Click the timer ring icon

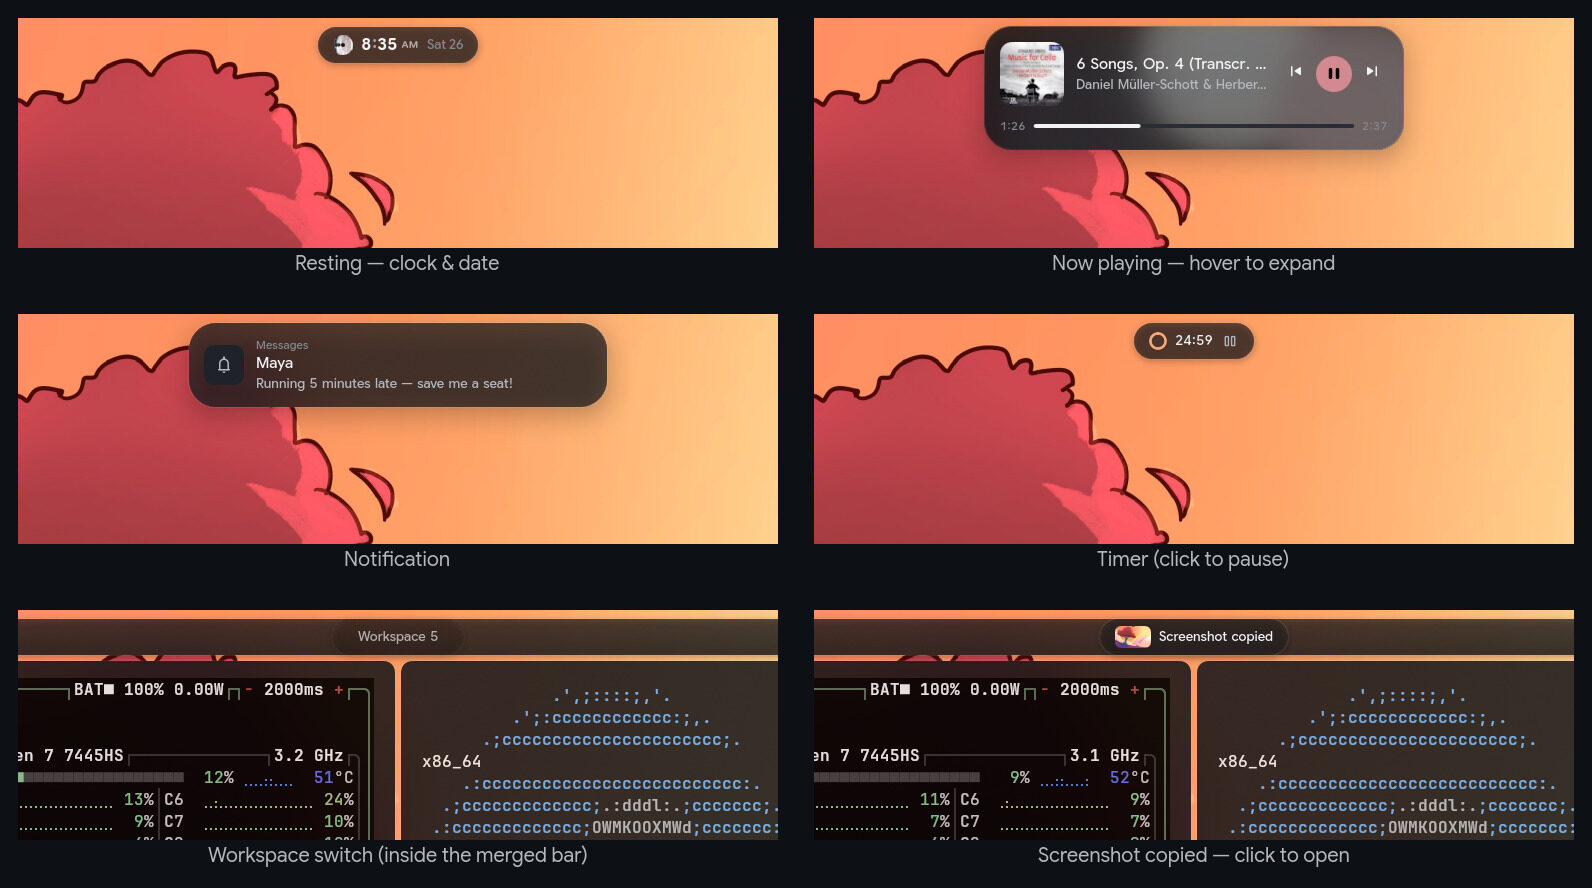click(x=1158, y=341)
